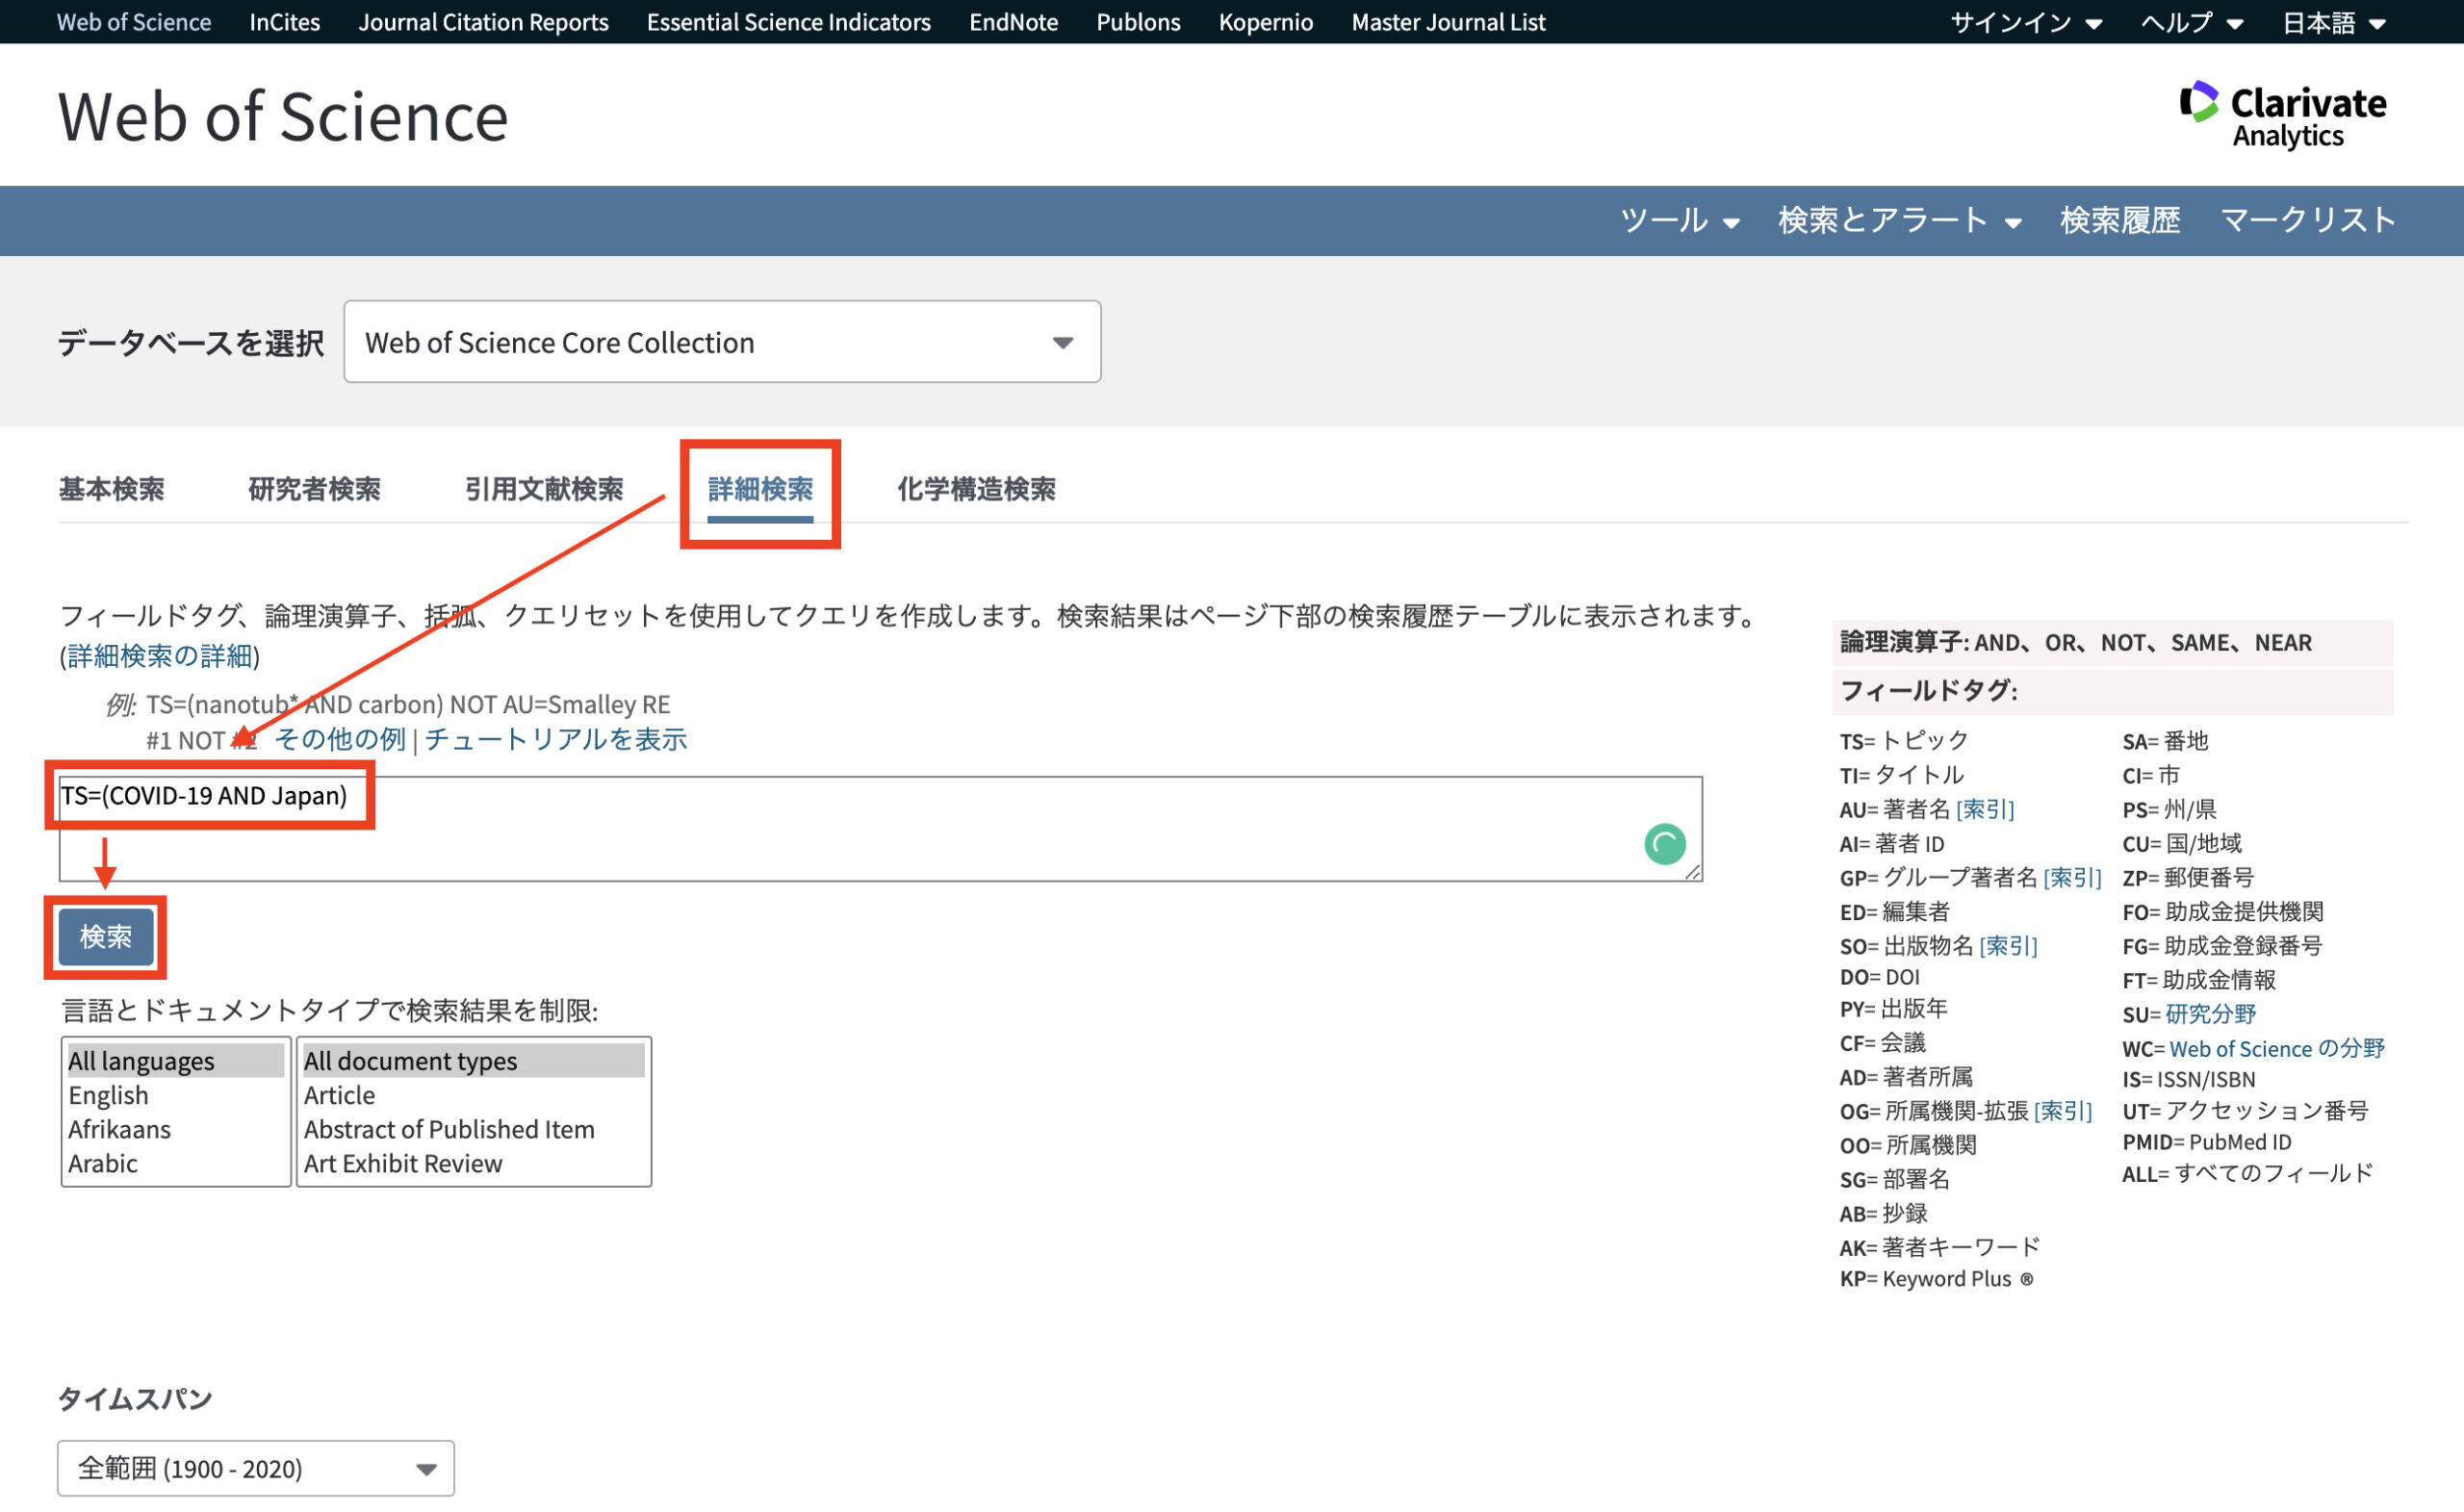
Task: Open the 全範囲 (1900 - 2020) timespan dropdown
Action: click(x=256, y=1468)
